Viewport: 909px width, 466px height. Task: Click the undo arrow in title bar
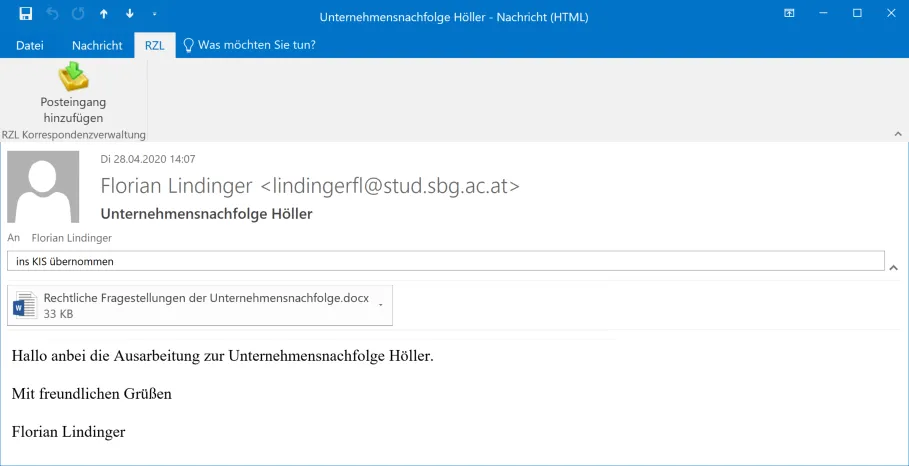tap(52, 14)
